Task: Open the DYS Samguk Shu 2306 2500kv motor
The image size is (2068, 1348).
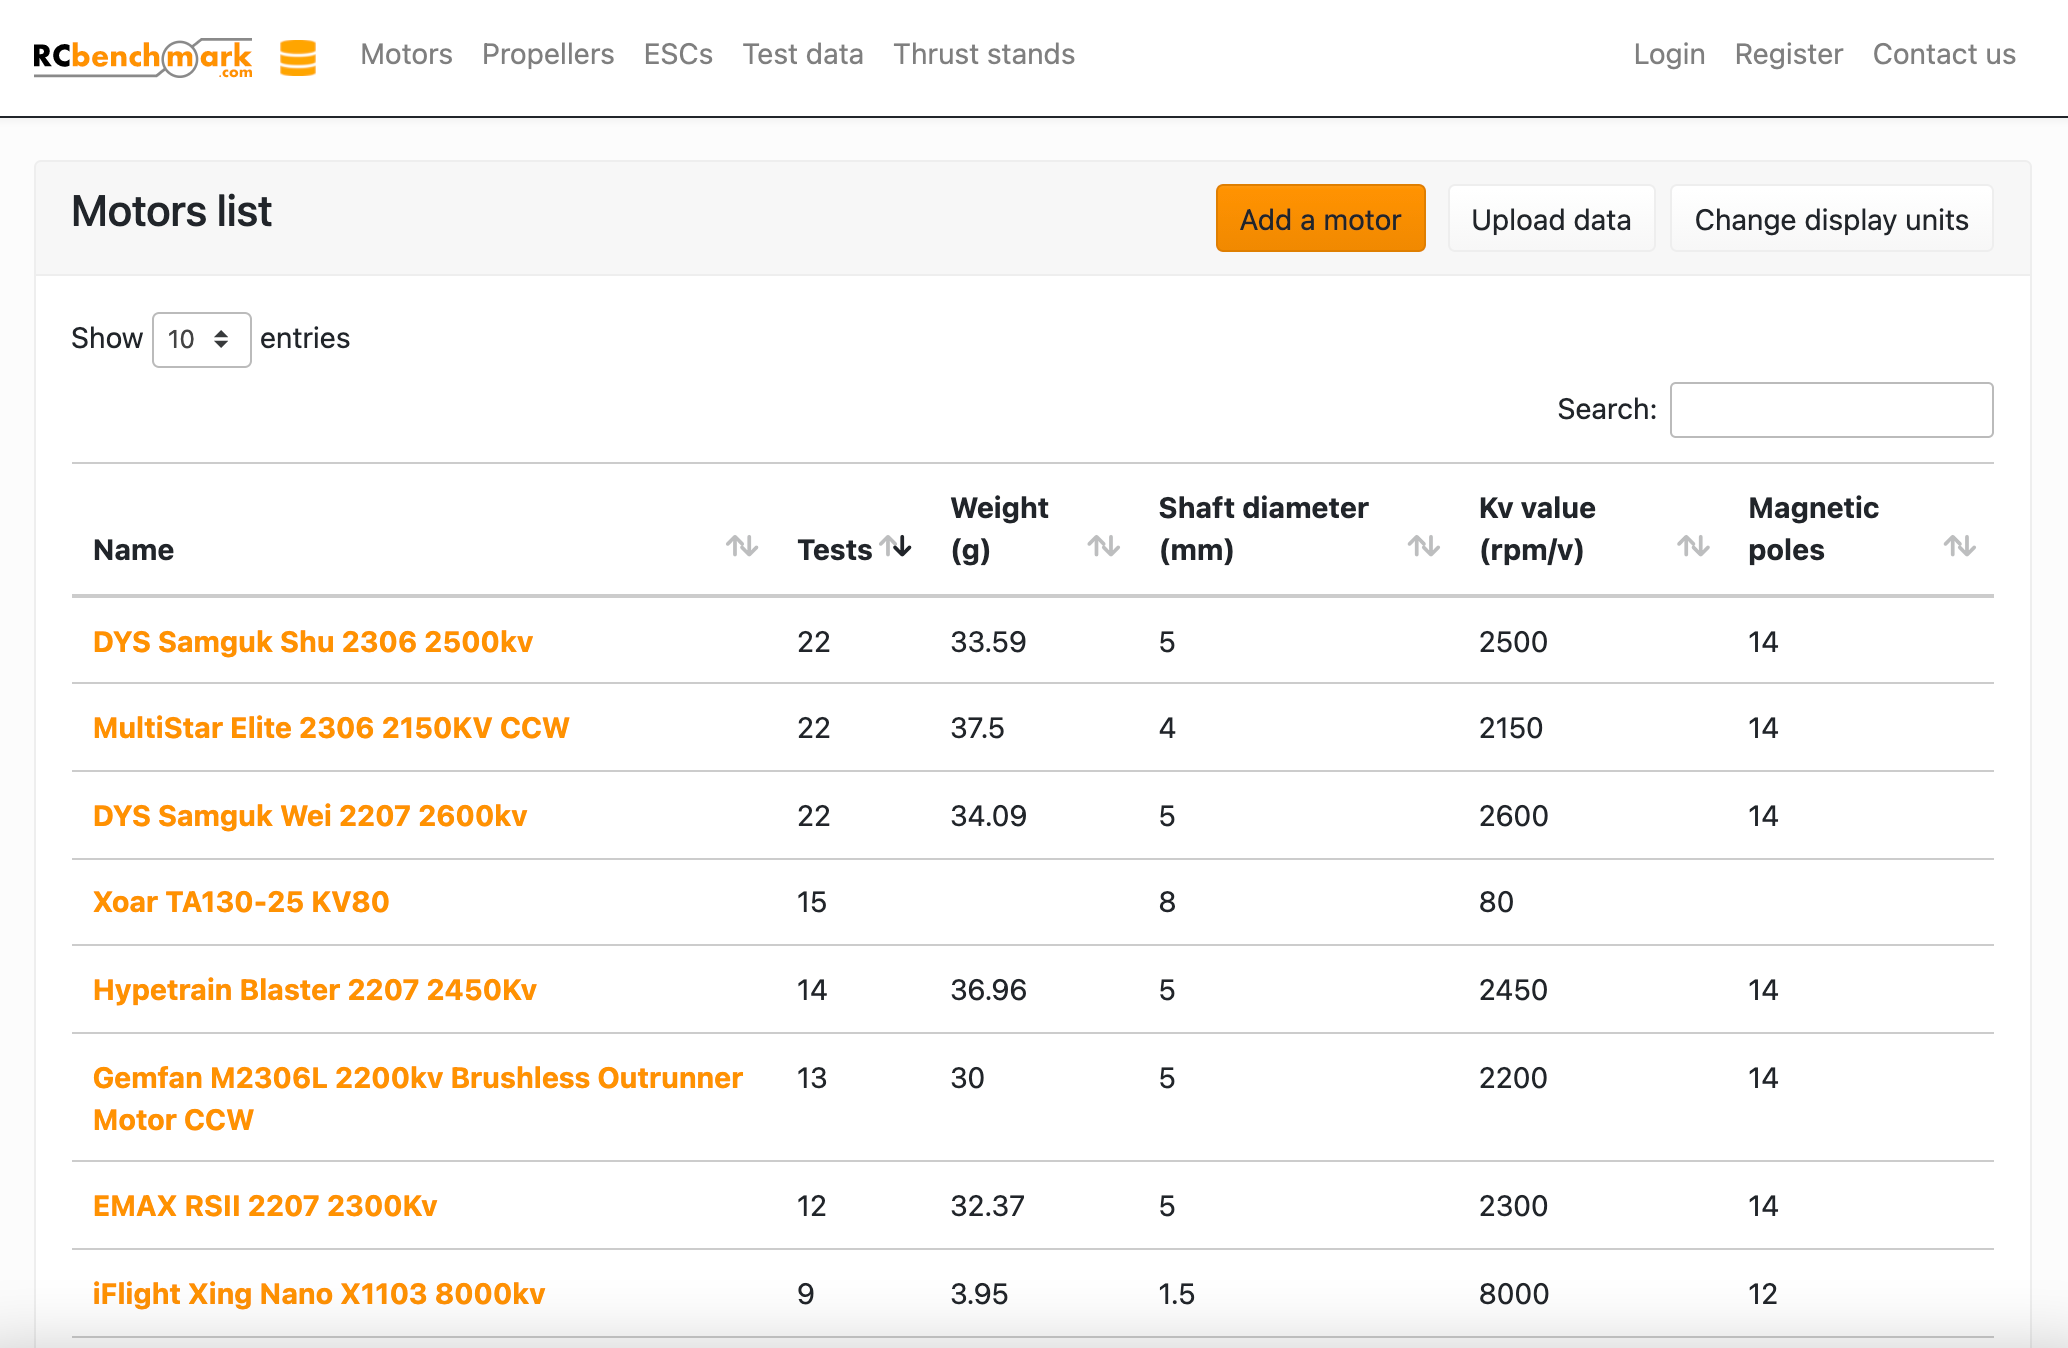Action: tap(313, 641)
